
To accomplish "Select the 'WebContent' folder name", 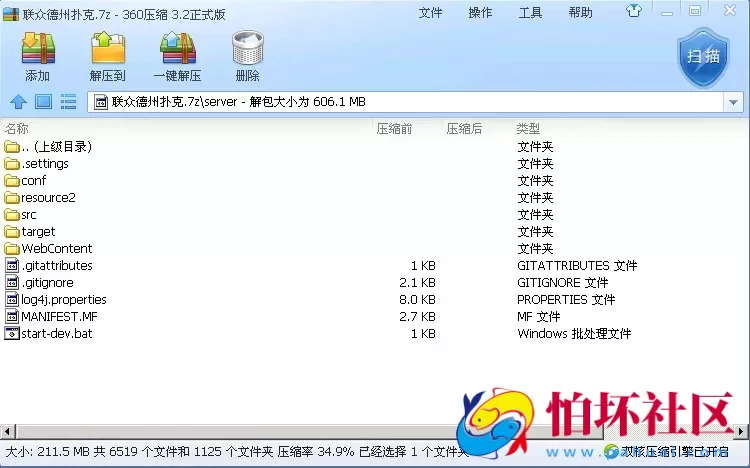I will (56, 249).
